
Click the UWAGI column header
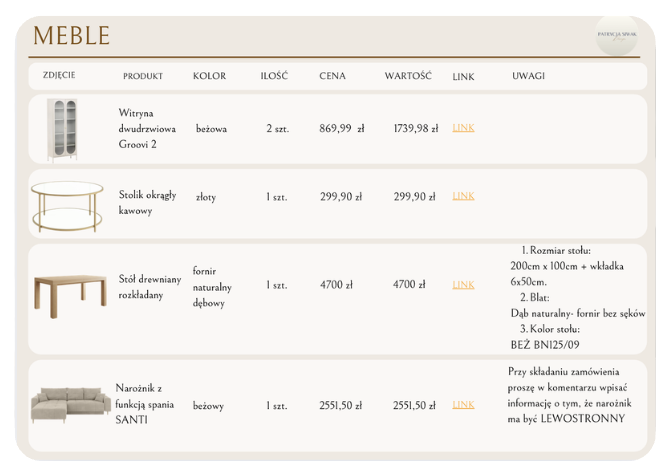(528, 76)
